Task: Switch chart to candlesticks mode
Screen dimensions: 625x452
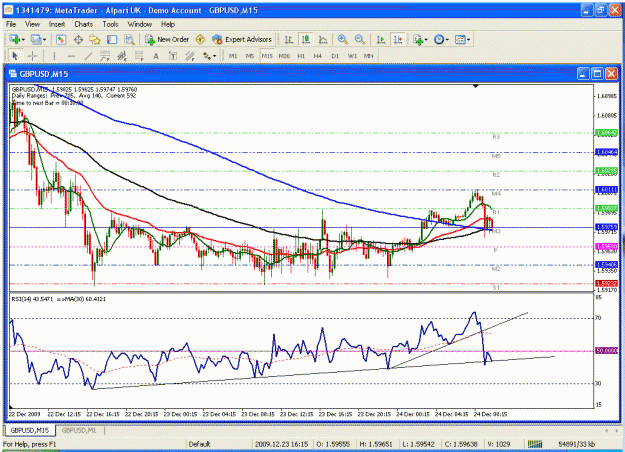Action: click(306, 39)
